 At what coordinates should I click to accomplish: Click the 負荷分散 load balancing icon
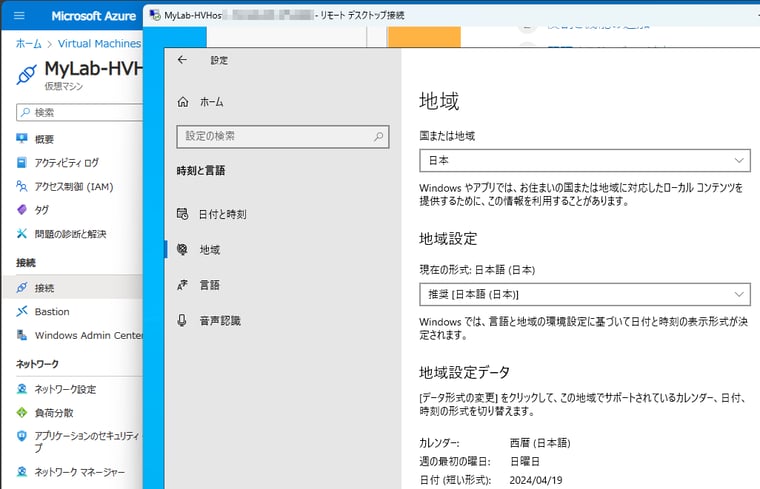(x=22, y=412)
